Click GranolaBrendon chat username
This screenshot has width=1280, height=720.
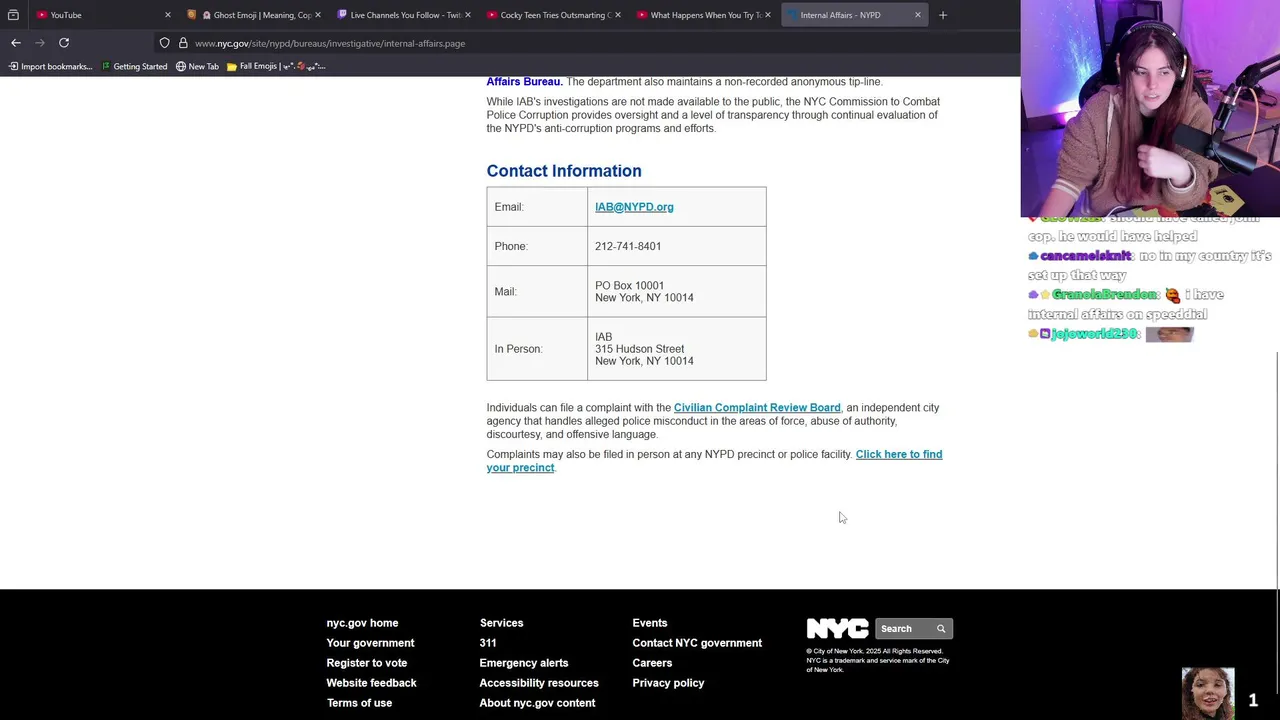coord(1105,295)
